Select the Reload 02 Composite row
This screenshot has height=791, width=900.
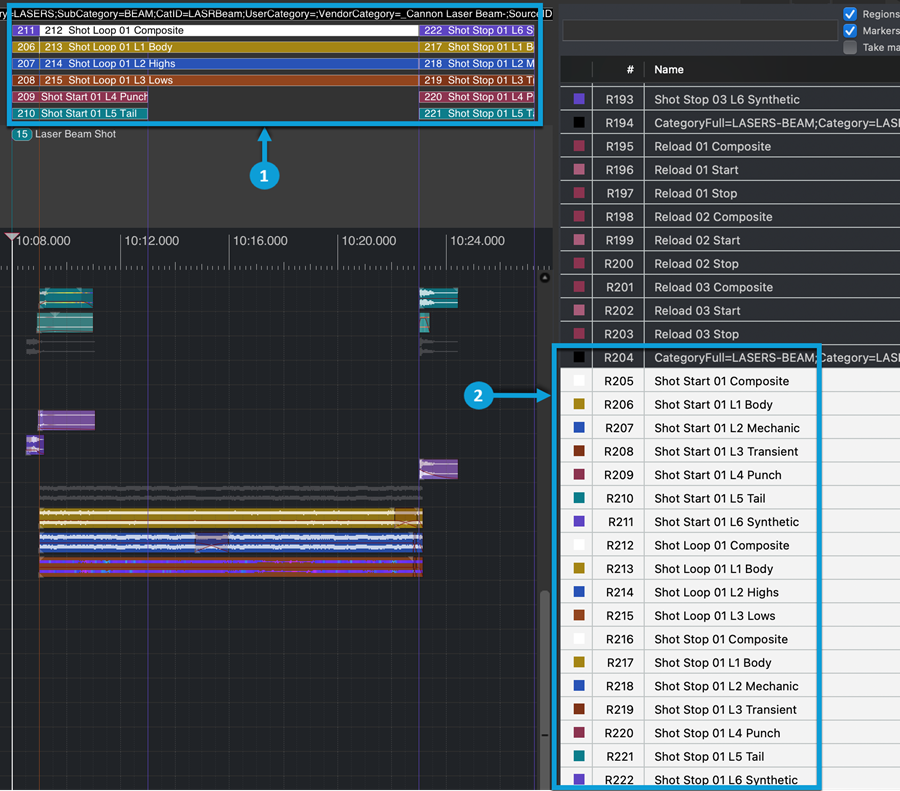pyautogui.click(x=713, y=216)
